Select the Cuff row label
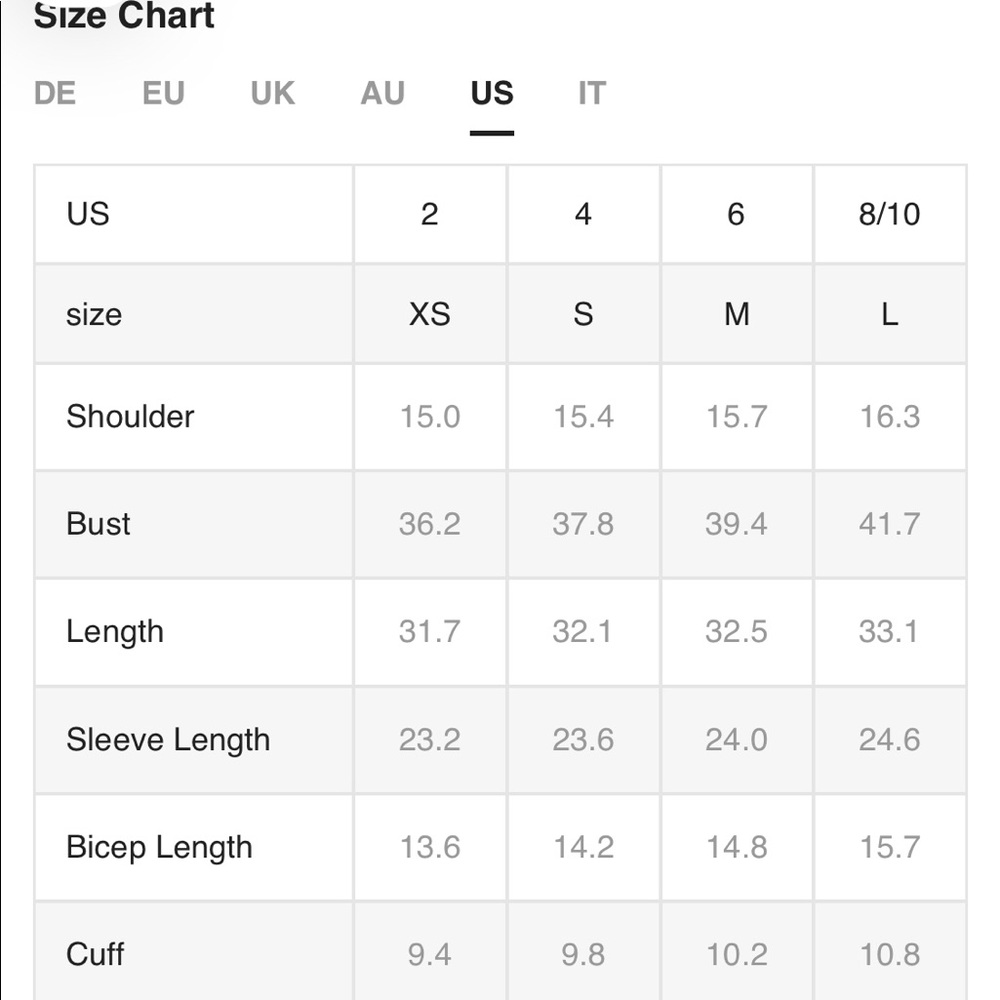 click(95, 954)
